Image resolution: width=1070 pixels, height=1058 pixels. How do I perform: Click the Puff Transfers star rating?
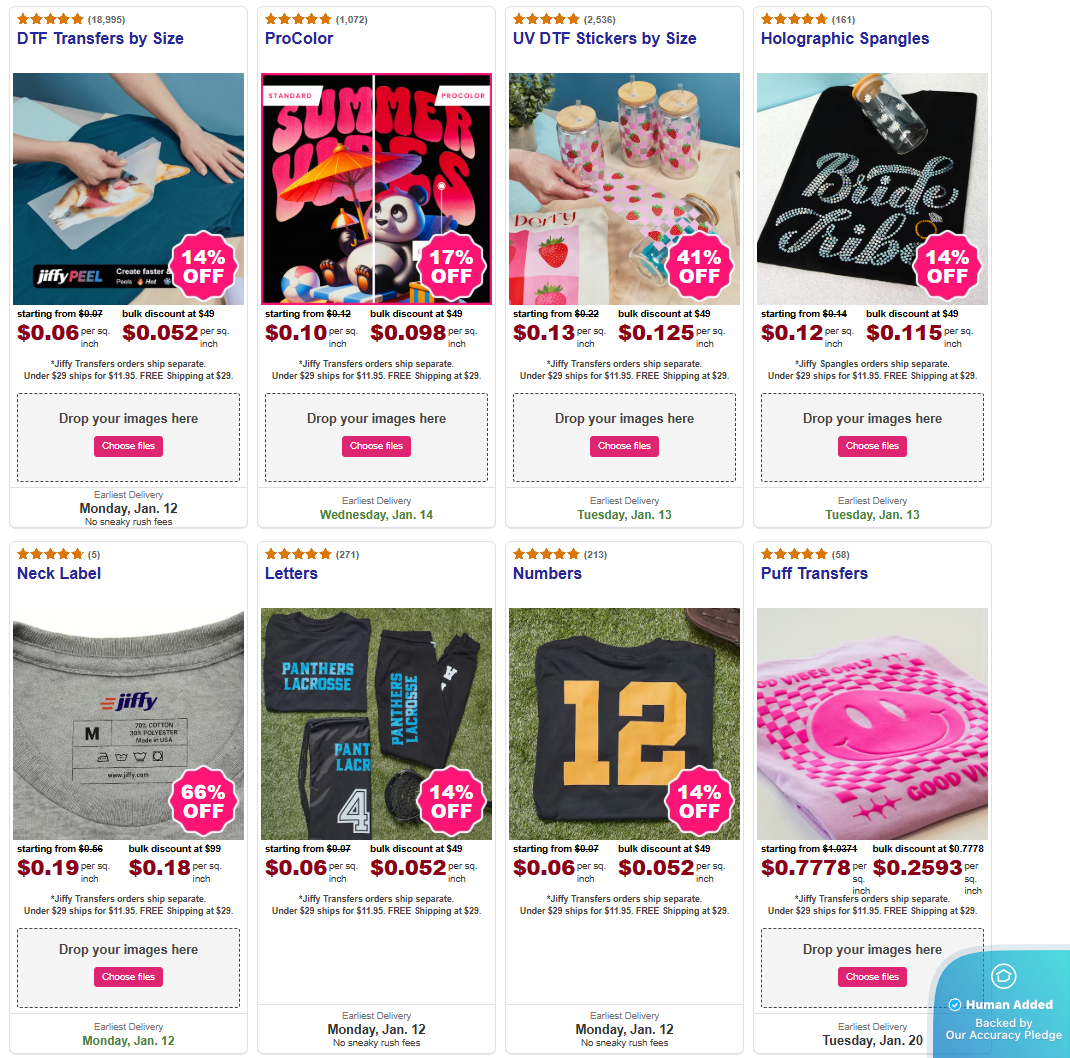(x=794, y=554)
